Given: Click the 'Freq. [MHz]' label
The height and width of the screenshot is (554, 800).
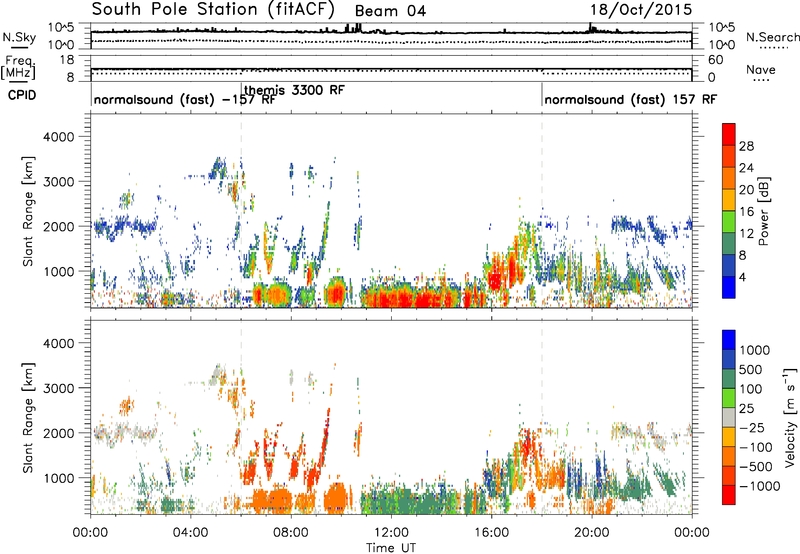Looking at the screenshot, I should (x=18, y=67).
